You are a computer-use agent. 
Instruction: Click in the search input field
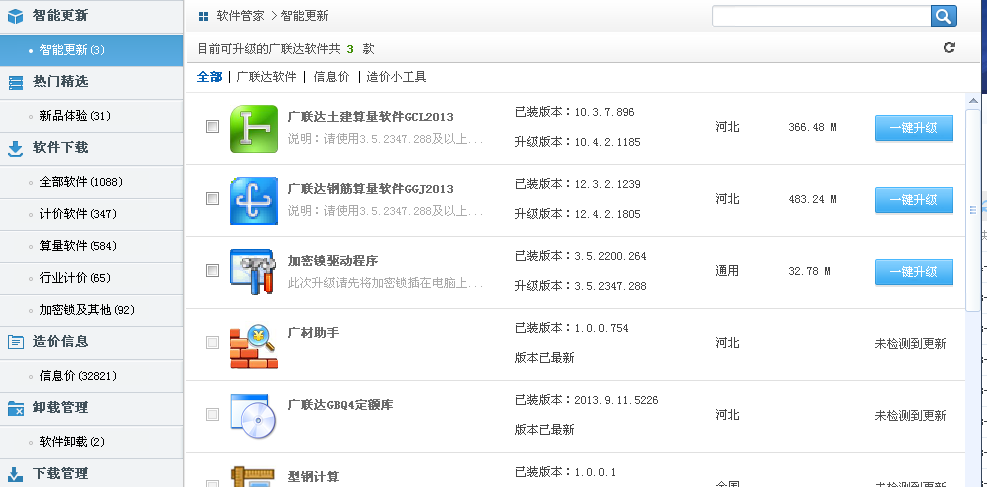point(821,16)
